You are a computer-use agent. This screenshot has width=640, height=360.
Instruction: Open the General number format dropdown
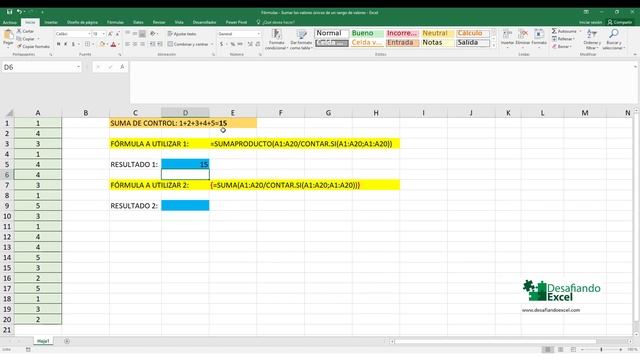[x=258, y=34]
